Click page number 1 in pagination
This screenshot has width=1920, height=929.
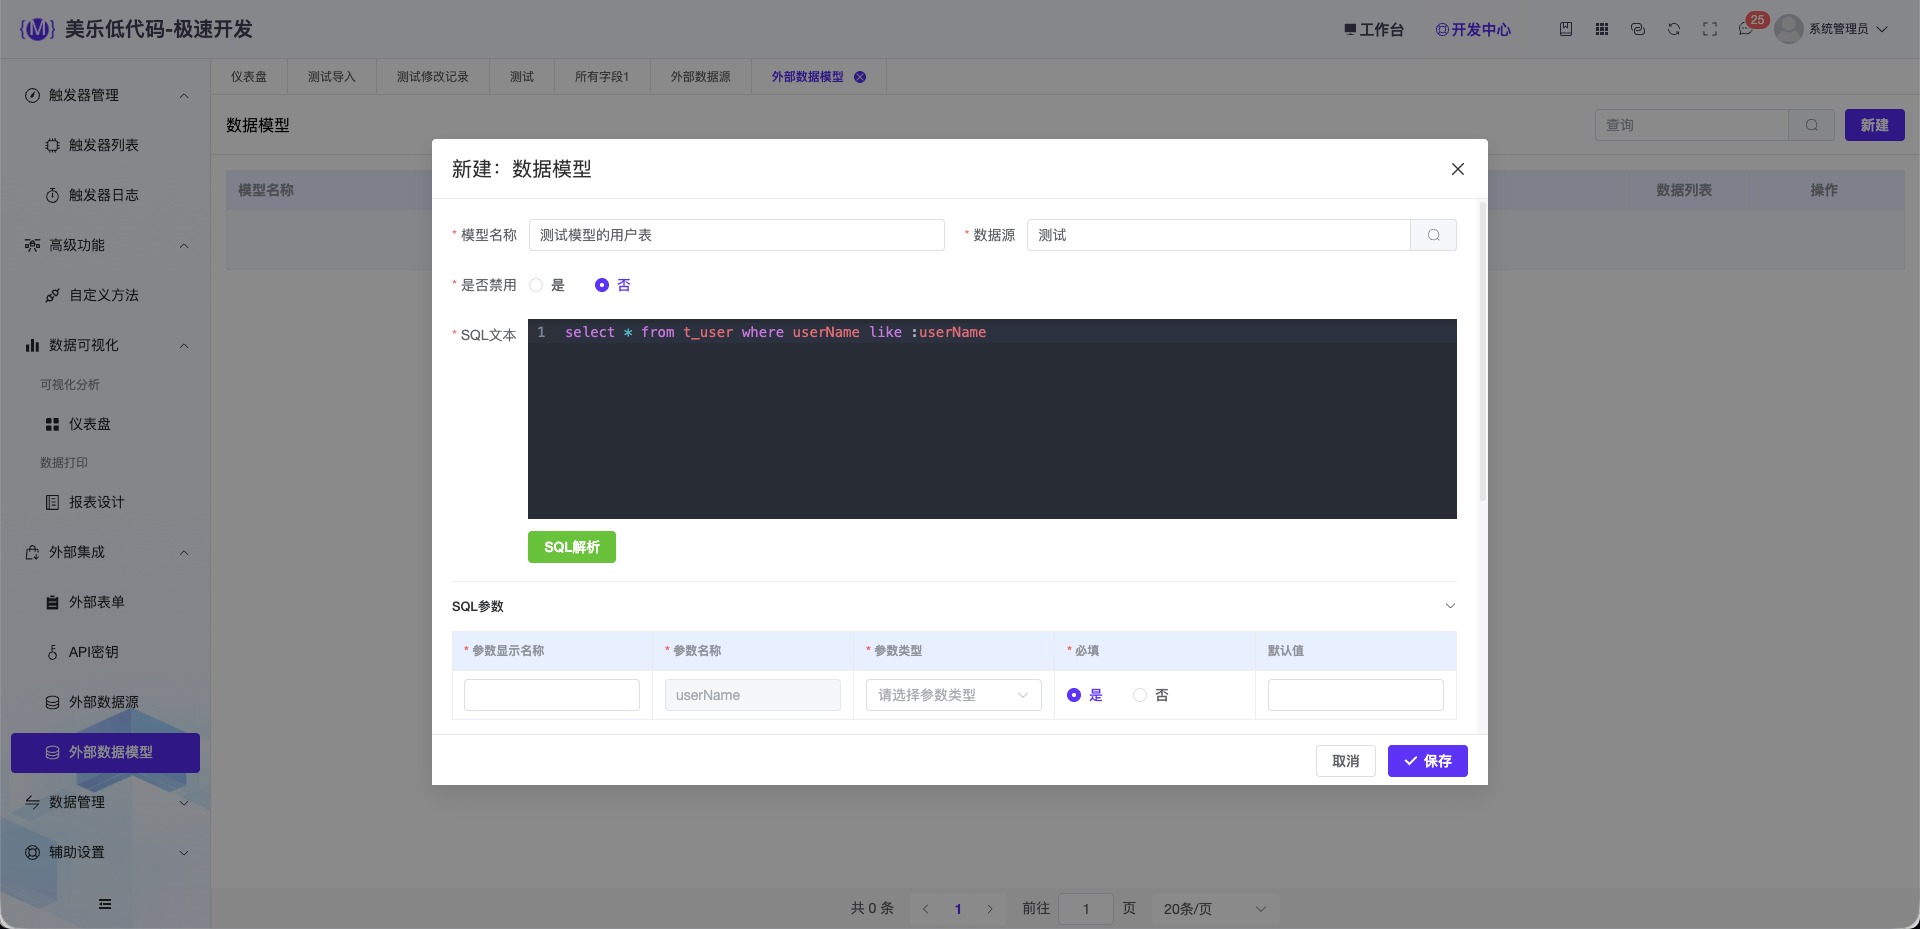coord(958,909)
